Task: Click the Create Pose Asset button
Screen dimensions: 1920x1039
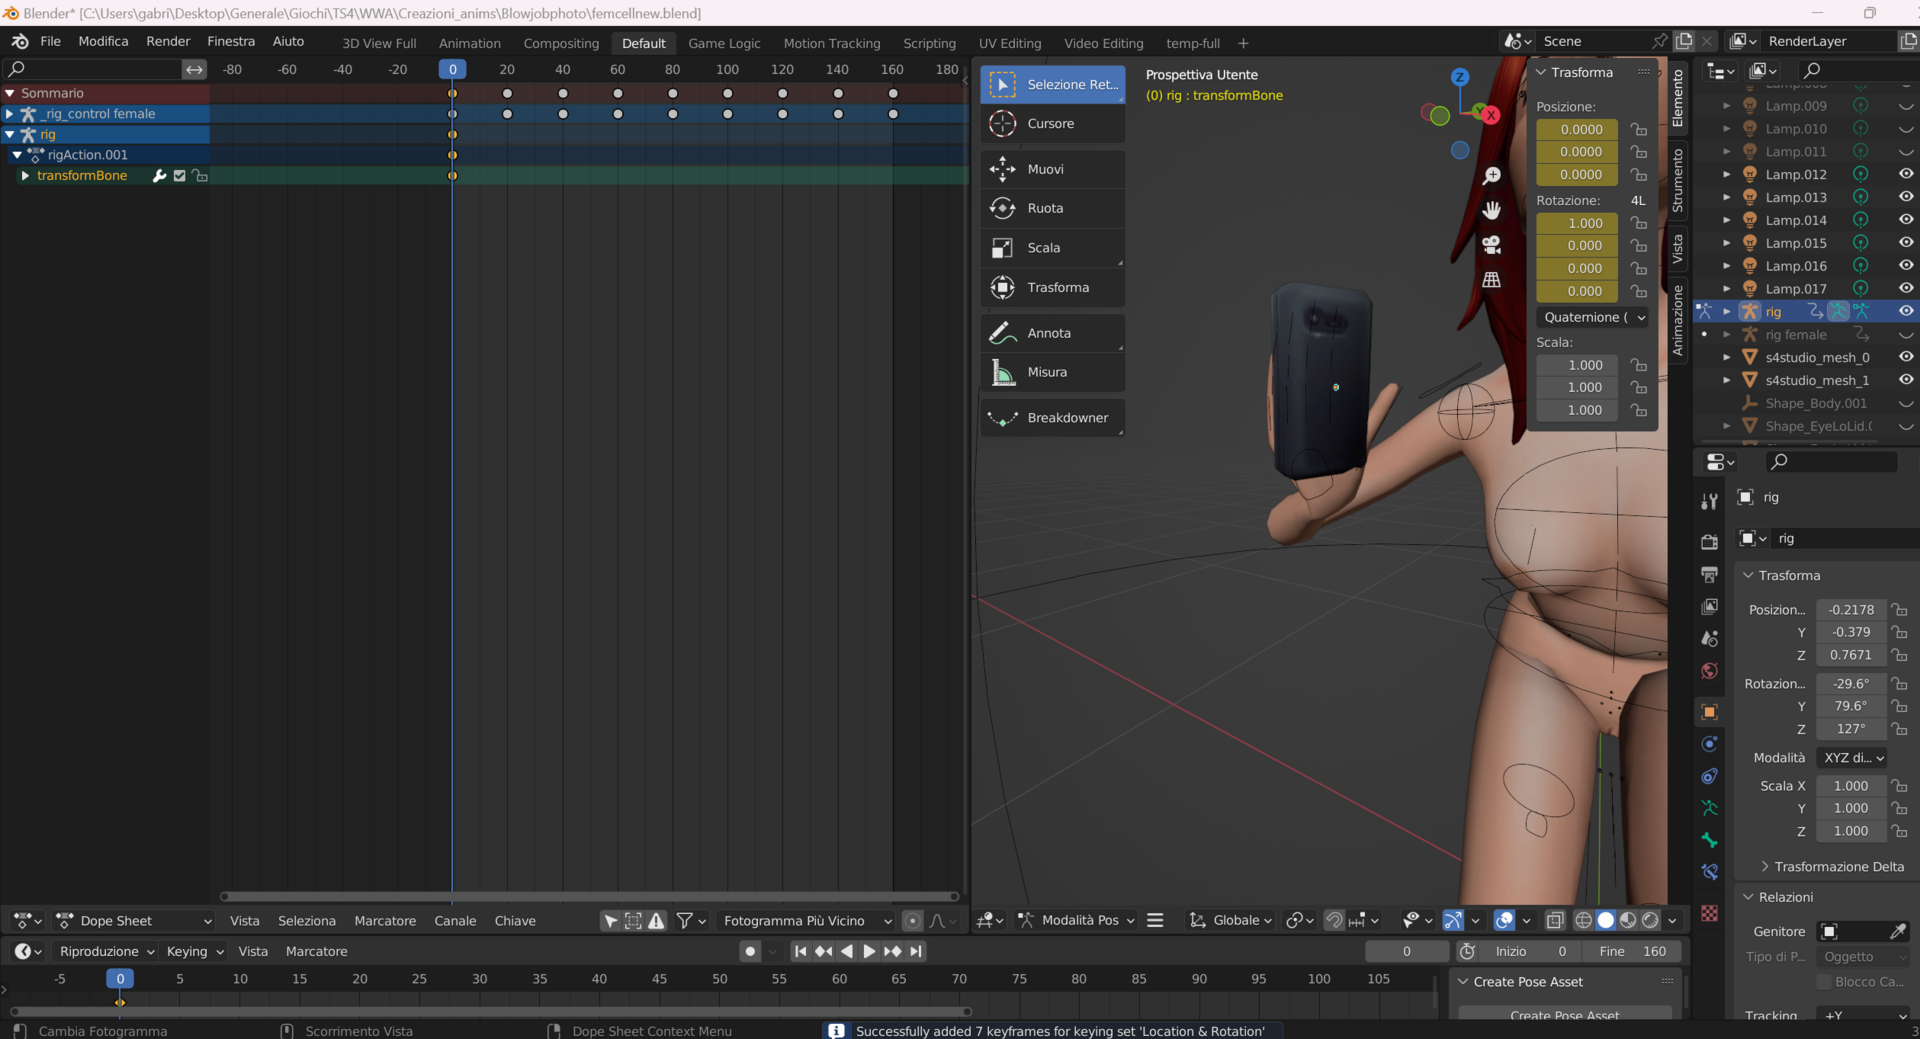Action: (1564, 1015)
